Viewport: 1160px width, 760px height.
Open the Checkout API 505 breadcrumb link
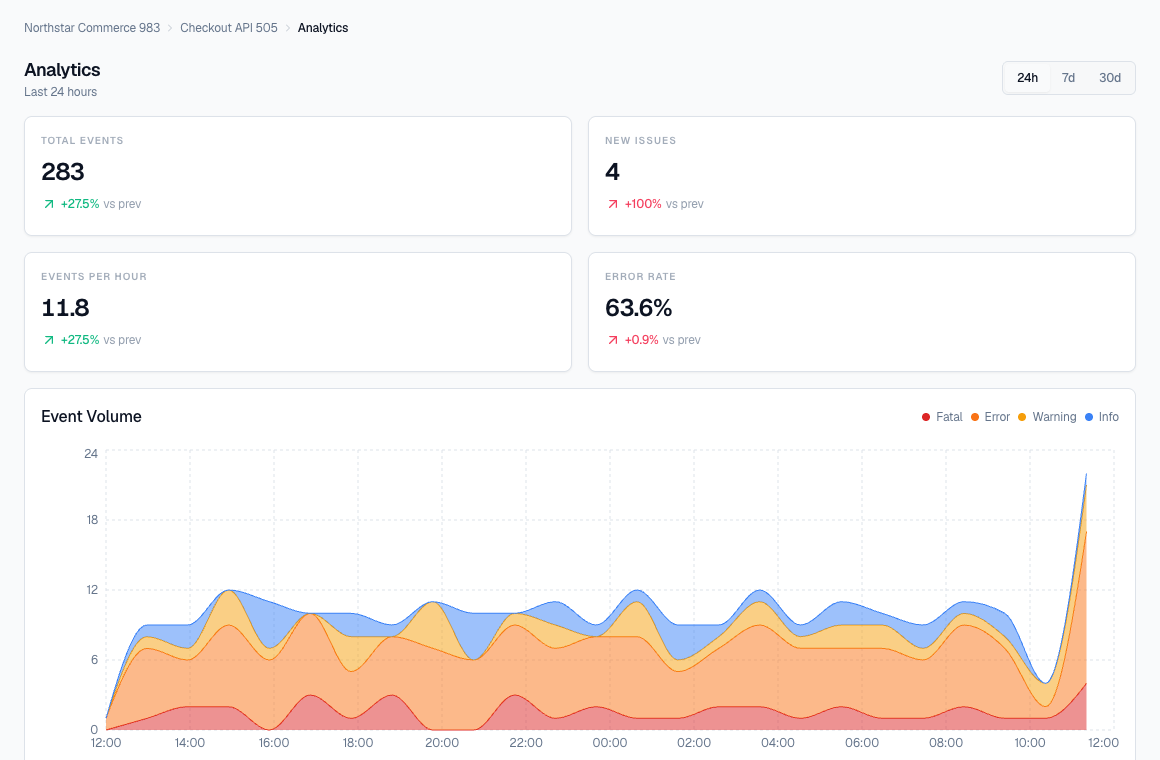coord(229,28)
